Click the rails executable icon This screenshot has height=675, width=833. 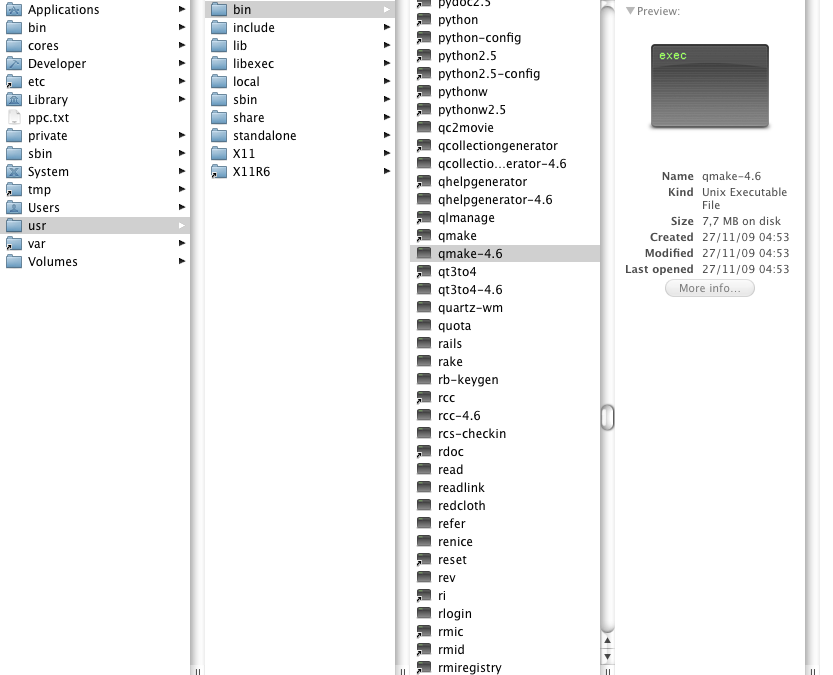pyautogui.click(x=423, y=344)
